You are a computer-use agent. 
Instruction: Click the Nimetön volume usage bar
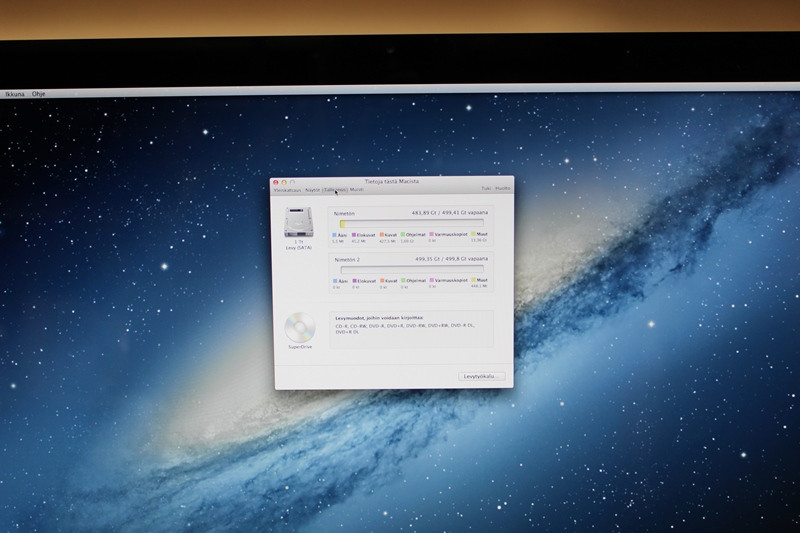(x=412, y=223)
